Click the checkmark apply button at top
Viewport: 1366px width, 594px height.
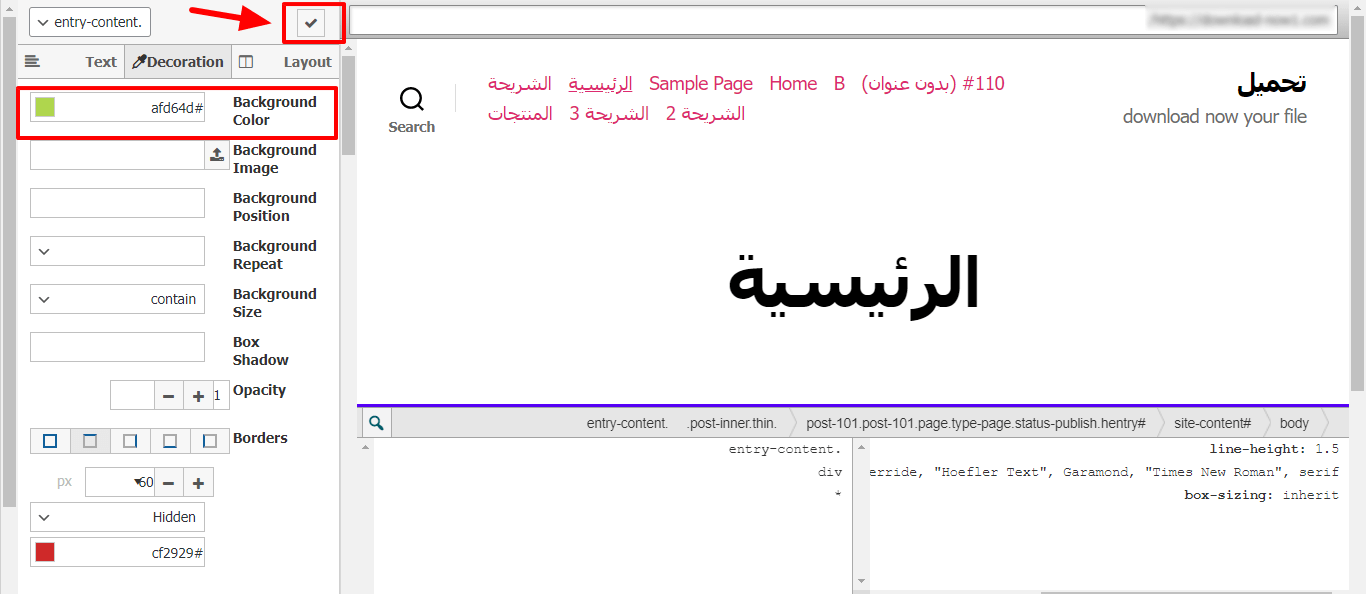click(x=313, y=23)
